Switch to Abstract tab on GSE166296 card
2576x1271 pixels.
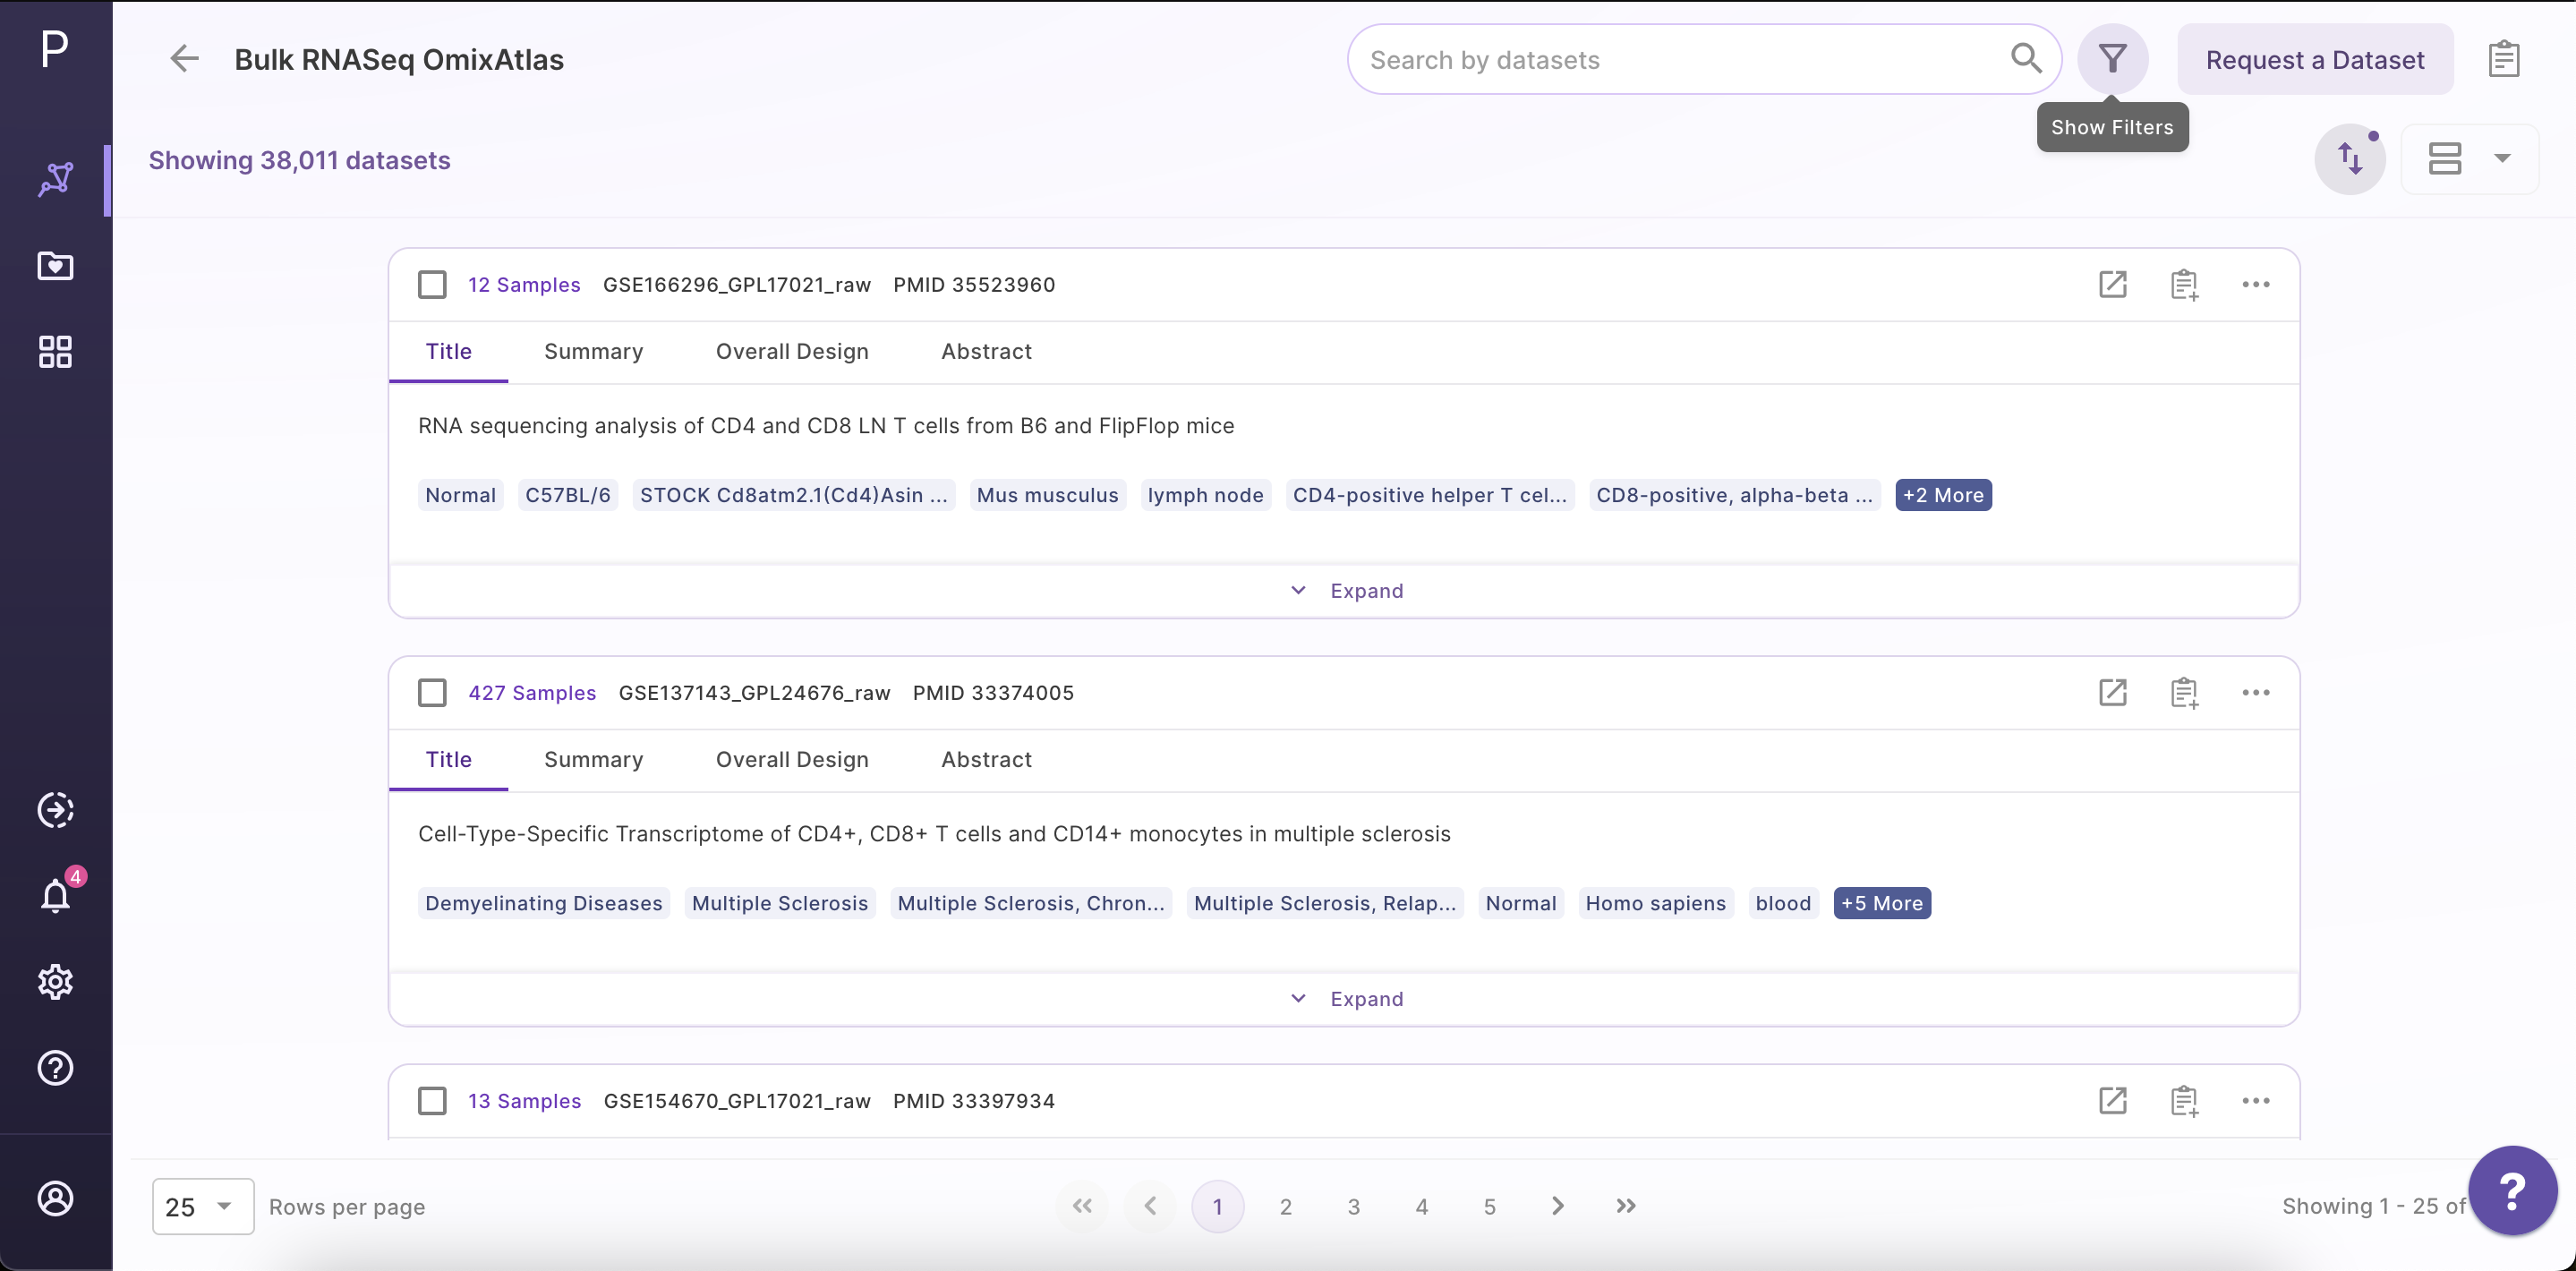click(x=986, y=351)
